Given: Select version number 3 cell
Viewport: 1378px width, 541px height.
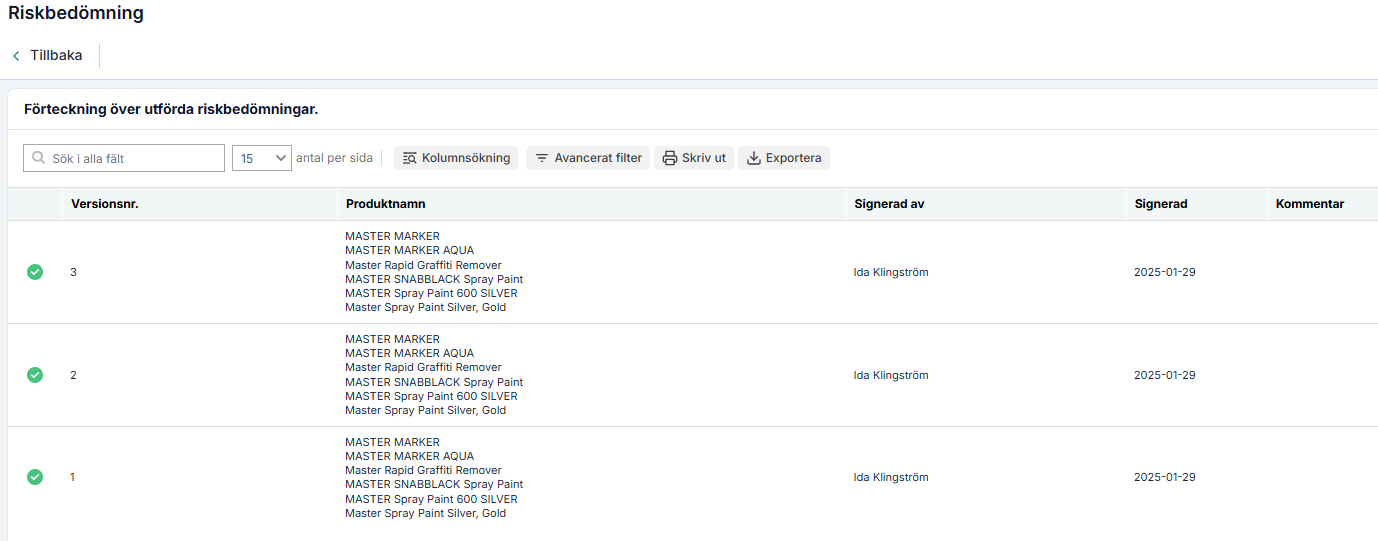Looking at the screenshot, I should pyautogui.click(x=73, y=272).
